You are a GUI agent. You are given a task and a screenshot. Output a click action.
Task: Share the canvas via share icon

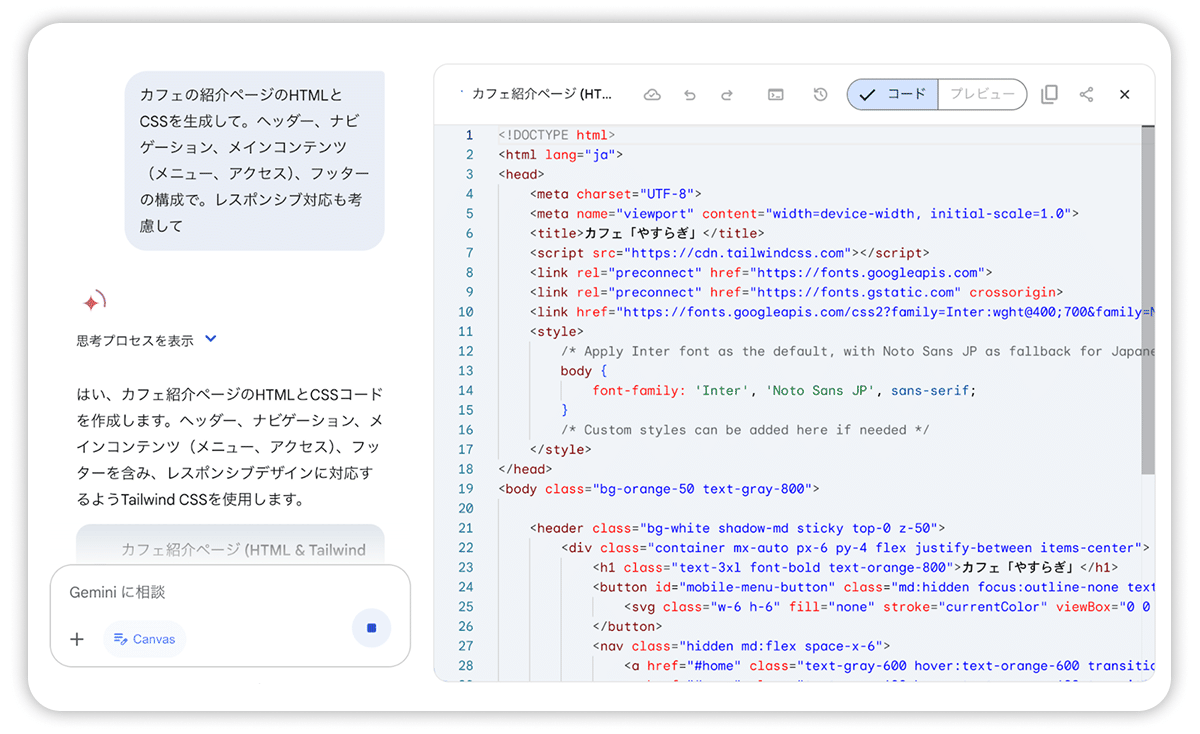[1086, 94]
